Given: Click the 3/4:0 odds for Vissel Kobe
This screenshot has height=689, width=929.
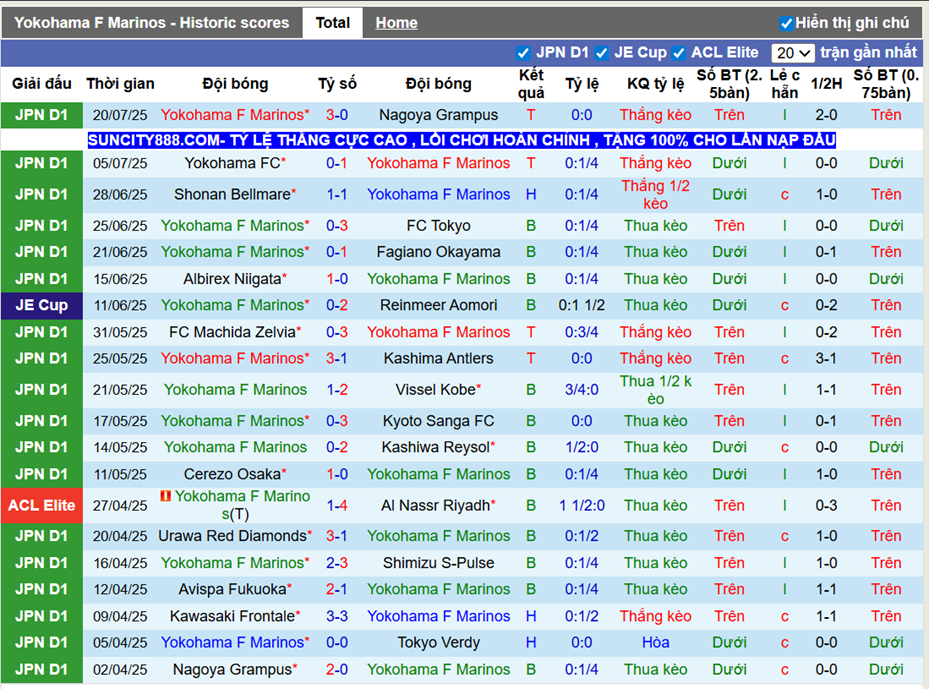Looking at the screenshot, I should (581, 390).
